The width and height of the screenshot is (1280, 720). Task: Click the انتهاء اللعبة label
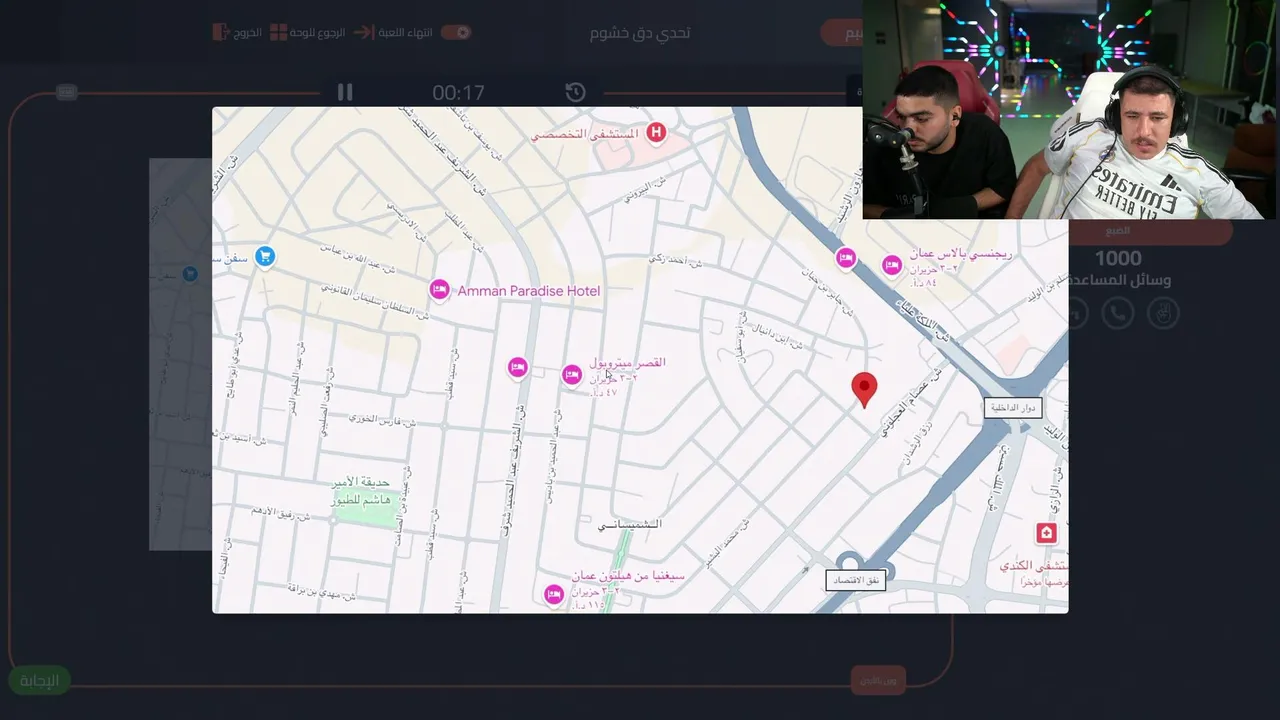point(405,32)
